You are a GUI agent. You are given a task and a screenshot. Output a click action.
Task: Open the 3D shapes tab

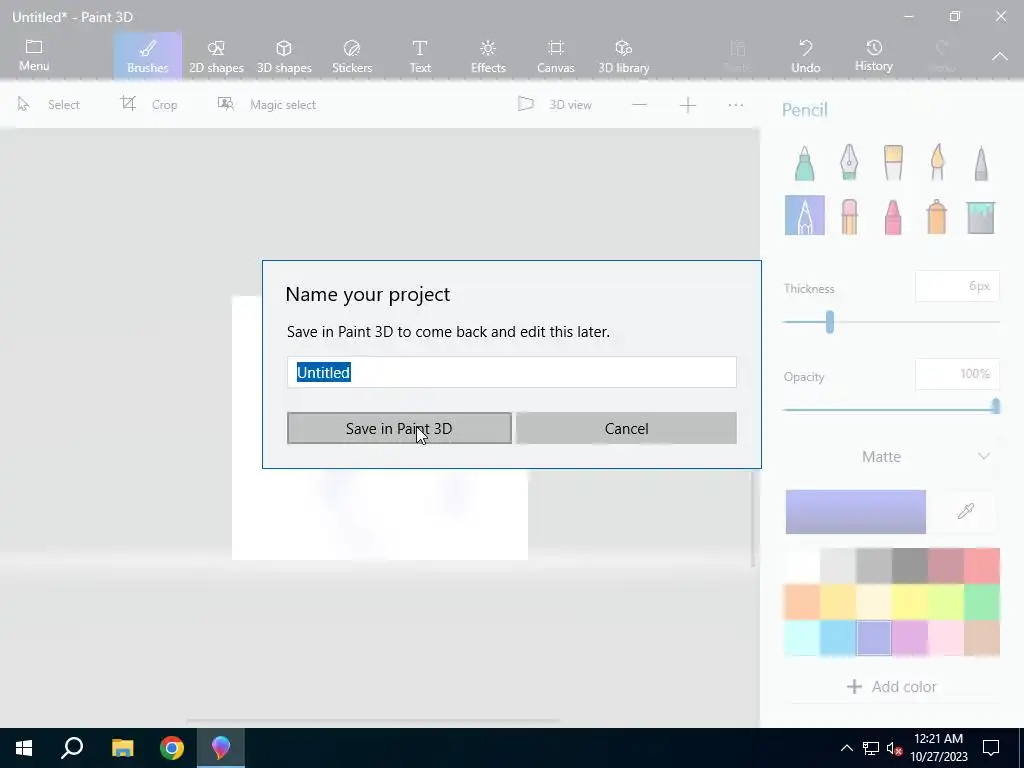[x=284, y=56]
